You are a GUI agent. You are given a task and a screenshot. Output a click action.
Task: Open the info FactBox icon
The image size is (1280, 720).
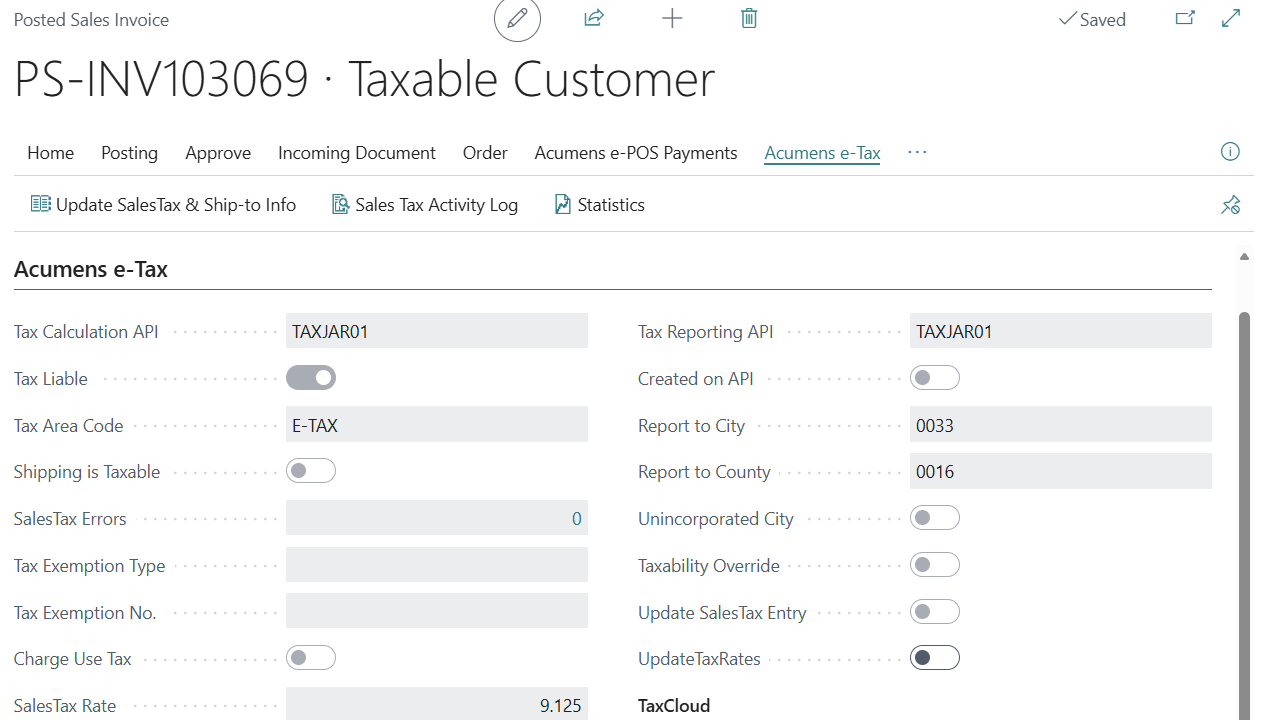pos(1230,152)
